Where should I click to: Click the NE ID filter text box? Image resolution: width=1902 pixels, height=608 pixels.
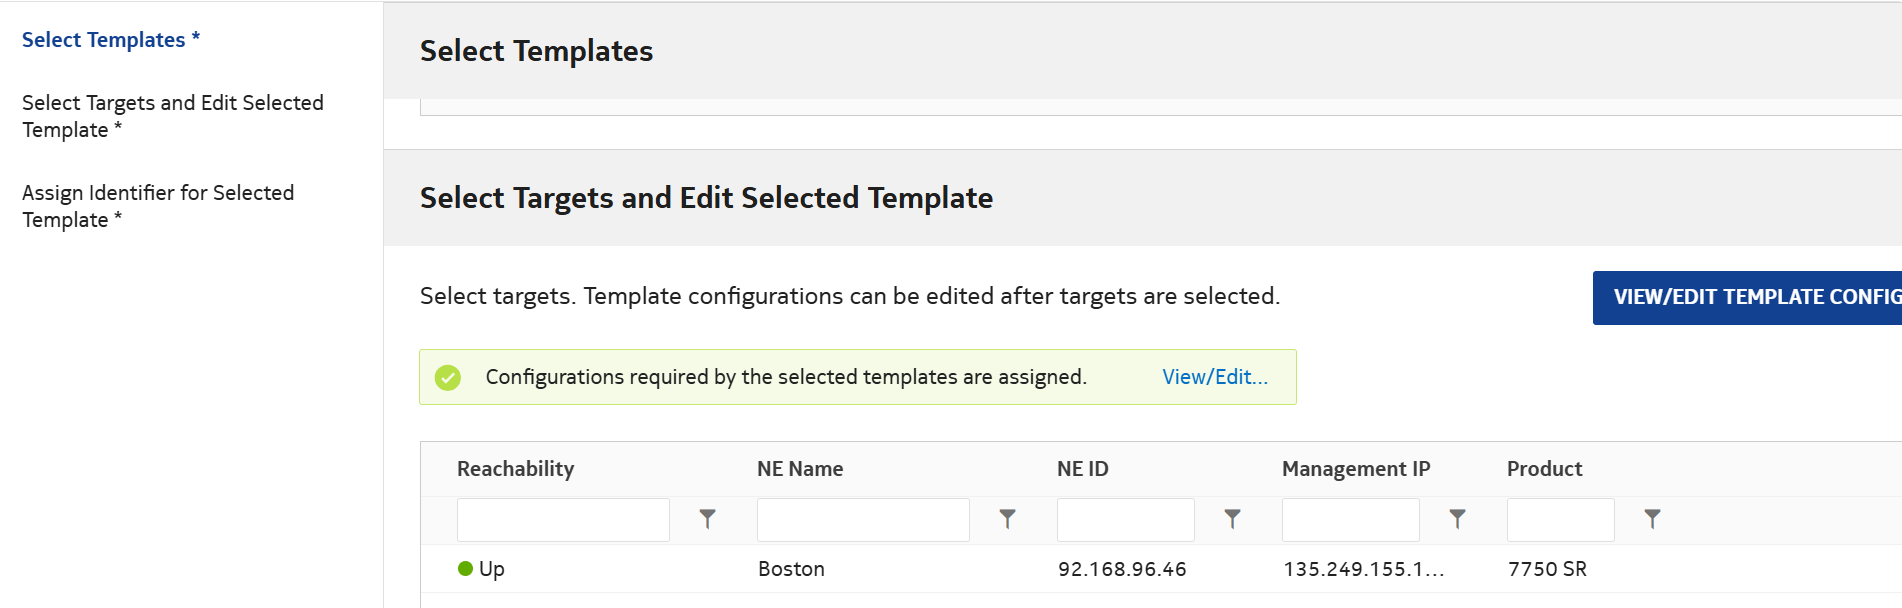coord(1125,520)
